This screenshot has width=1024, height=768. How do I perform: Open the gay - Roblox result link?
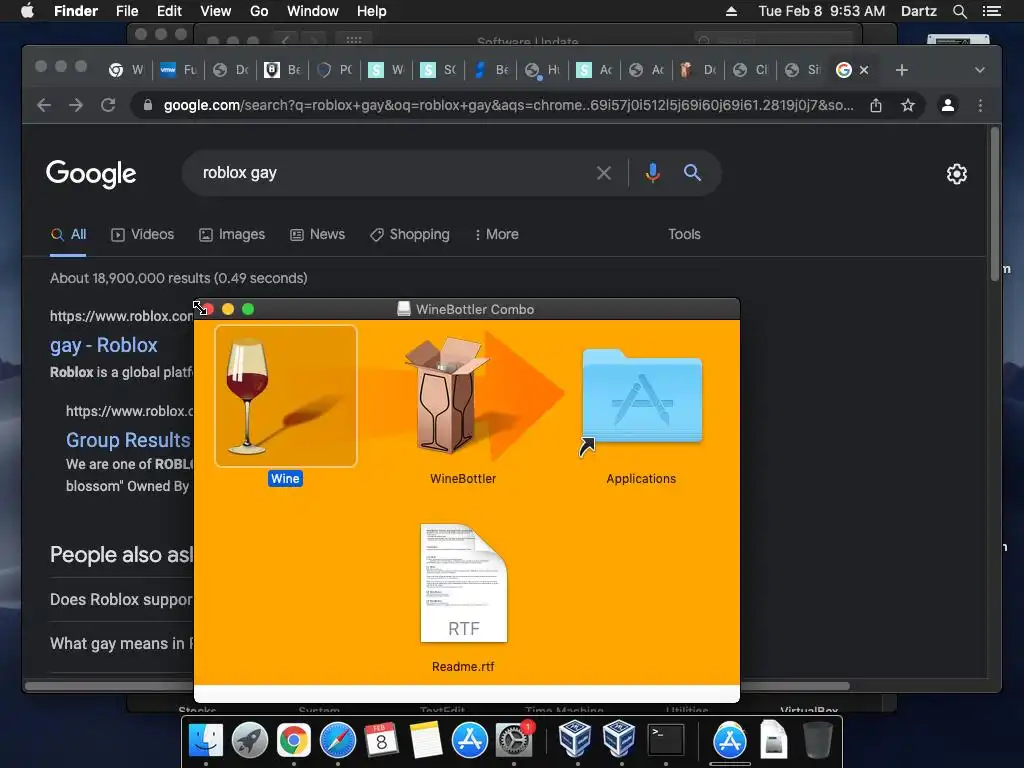(x=104, y=345)
